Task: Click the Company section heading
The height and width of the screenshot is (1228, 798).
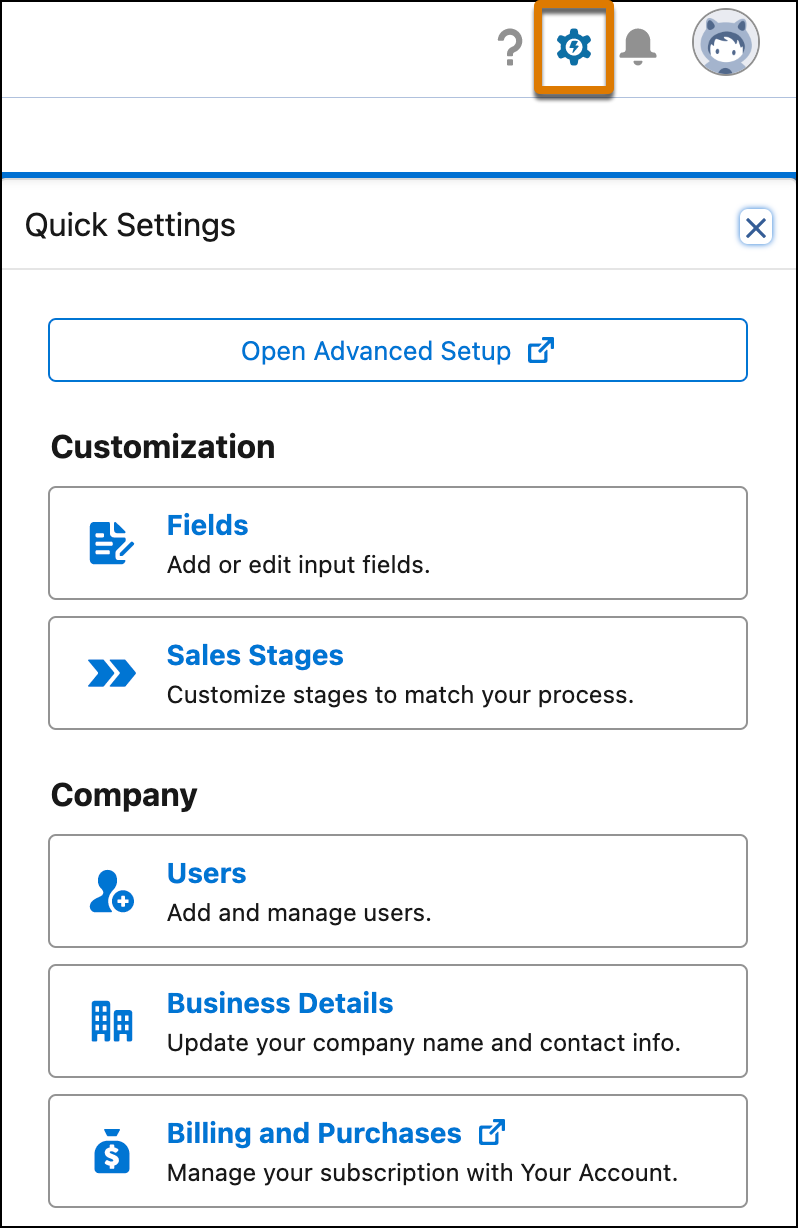Action: point(124,794)
